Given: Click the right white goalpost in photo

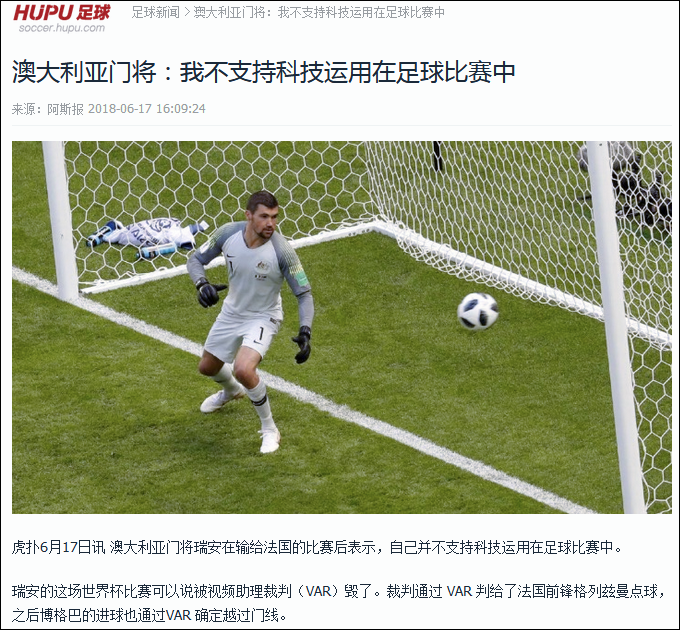Looking at the screenshot, I should [615, 326].
